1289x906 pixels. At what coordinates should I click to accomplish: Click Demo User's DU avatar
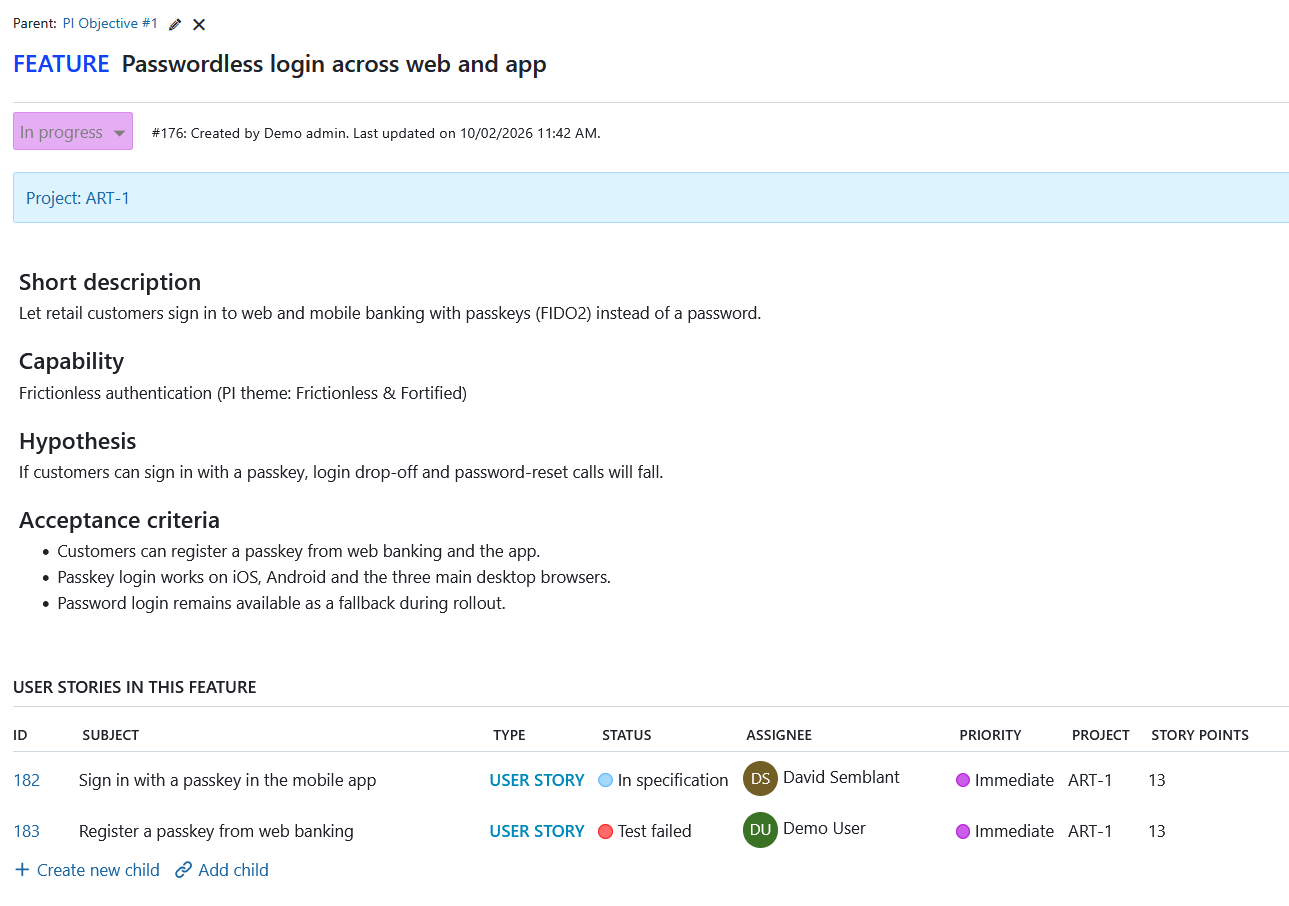tap(760, 829)
